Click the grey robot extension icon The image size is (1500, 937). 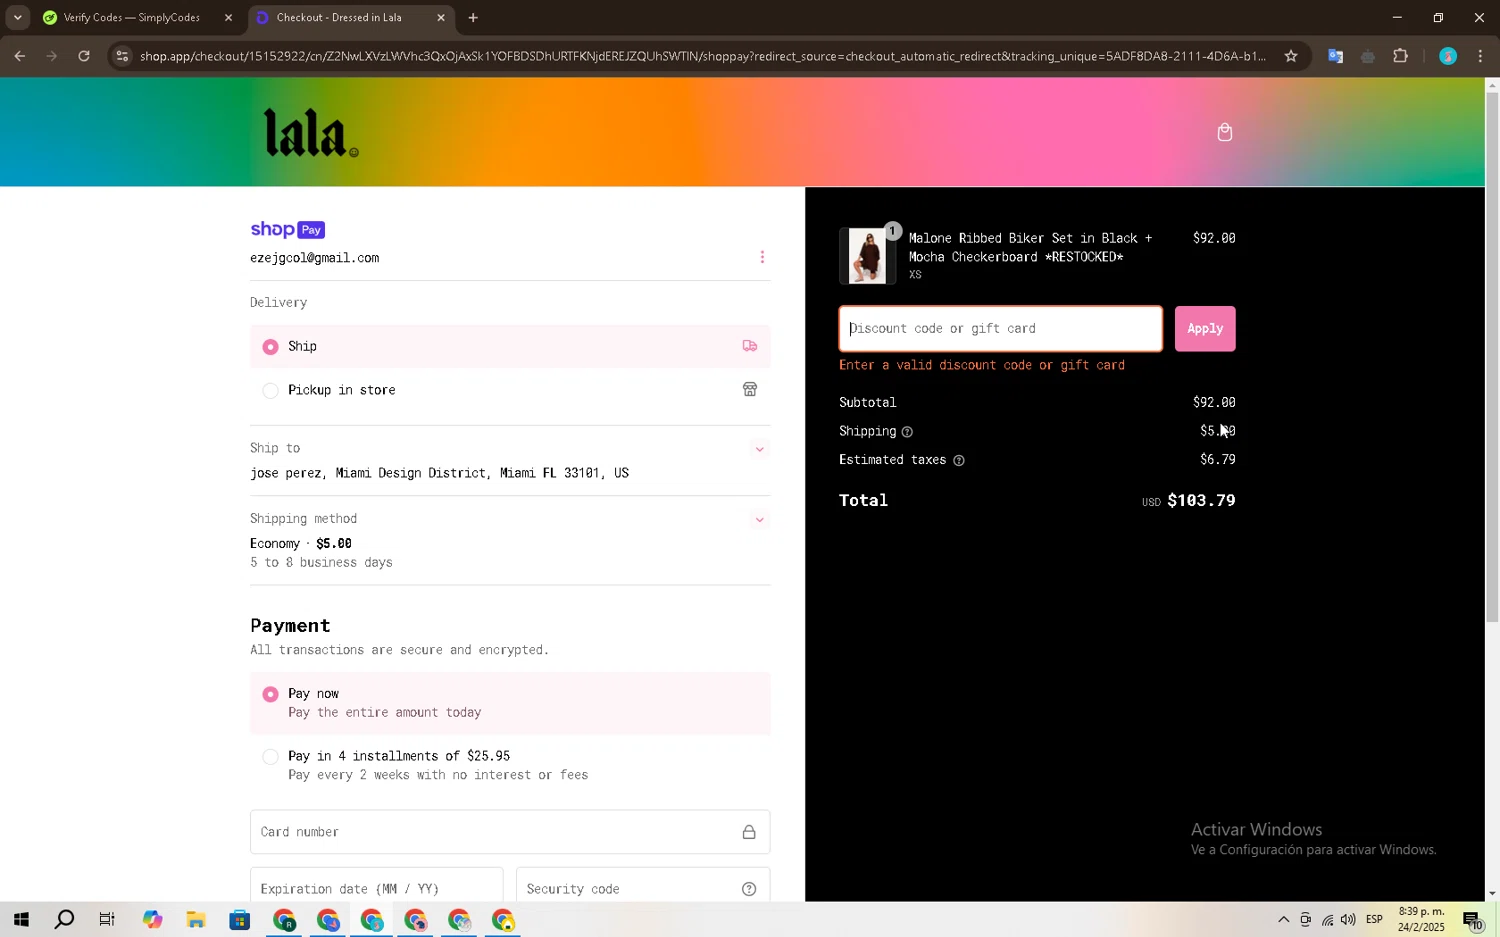(1367, 56)
